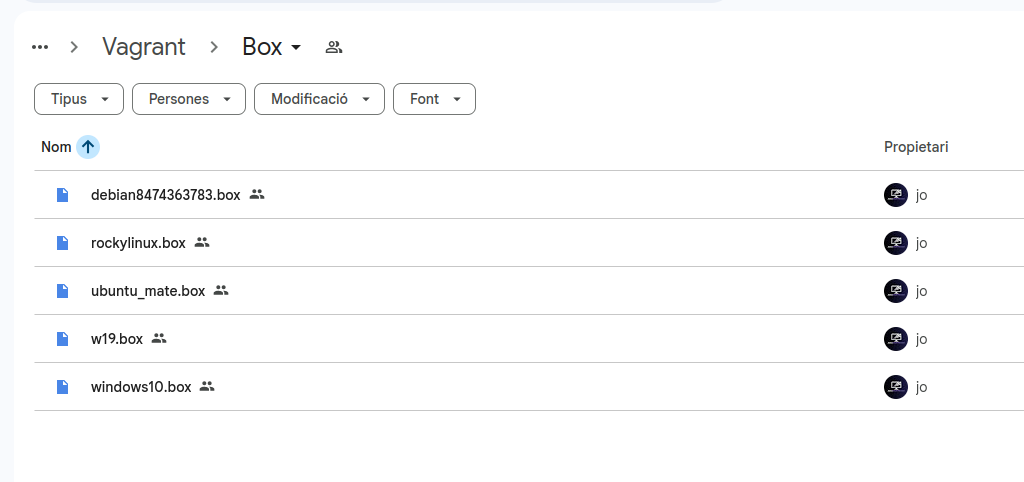Viewport: 1024px width, 482px height.
Task: Click the Propietari column header
Action: [916, 147]
